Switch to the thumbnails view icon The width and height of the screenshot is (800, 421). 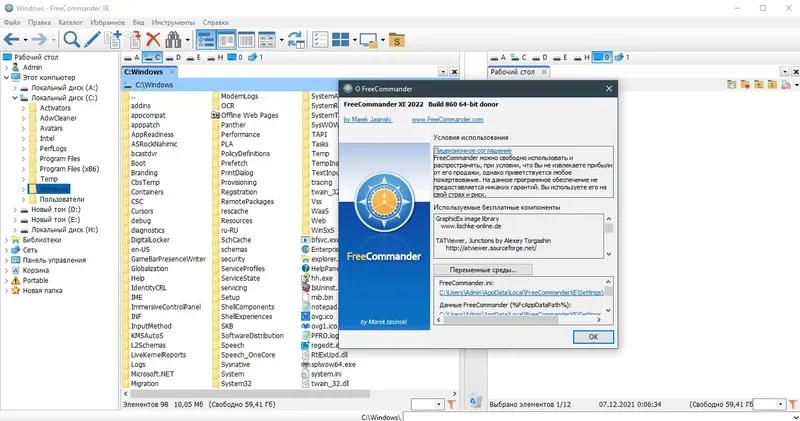(x=267, y=39)
